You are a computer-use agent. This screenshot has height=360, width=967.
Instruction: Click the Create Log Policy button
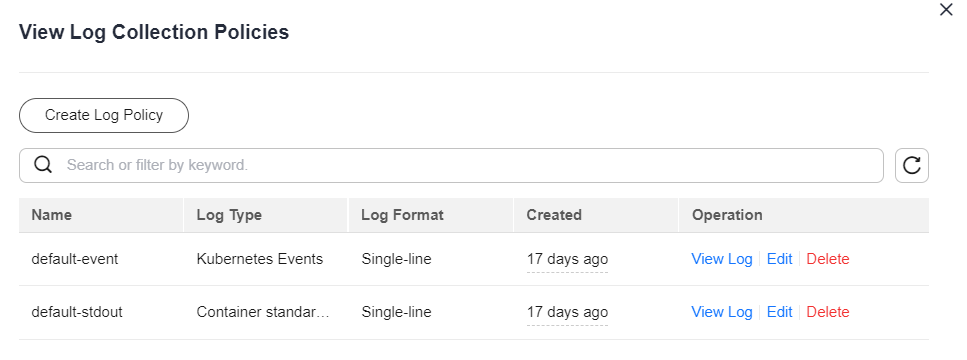pos(104,115)
